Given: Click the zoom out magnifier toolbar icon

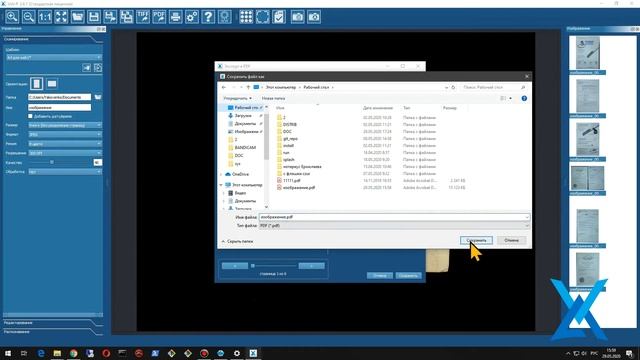Looking at the screenshot, I should pyautogui.click(x=29, y=17).
